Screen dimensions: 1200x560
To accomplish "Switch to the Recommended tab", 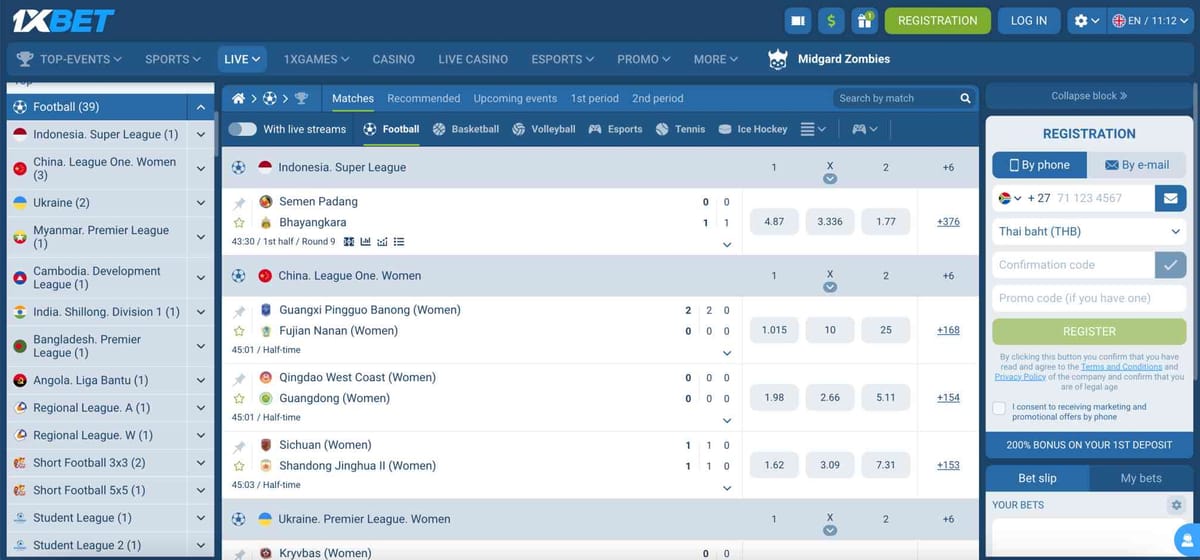I will click(x=423, y=98).
